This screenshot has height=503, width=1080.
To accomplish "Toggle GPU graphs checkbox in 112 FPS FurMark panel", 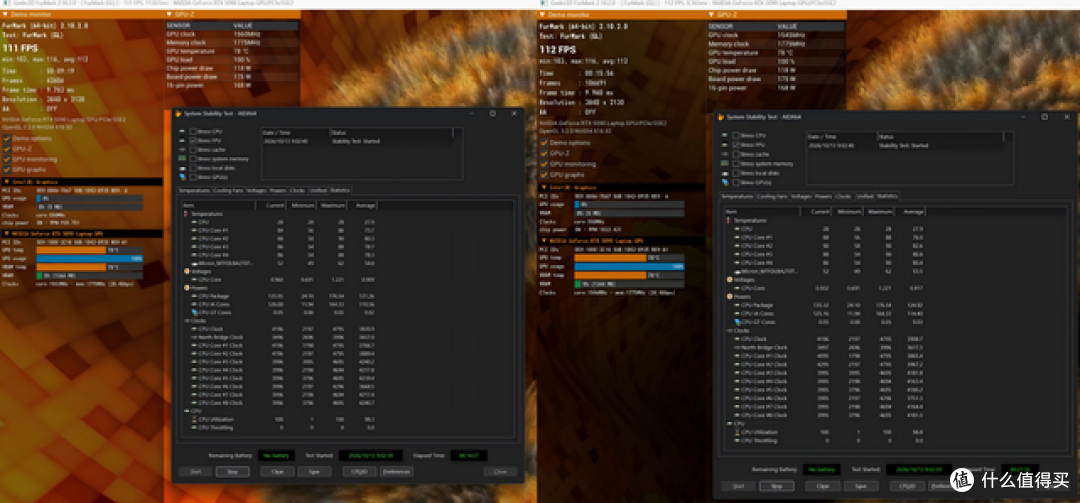I will click(543, 175).
